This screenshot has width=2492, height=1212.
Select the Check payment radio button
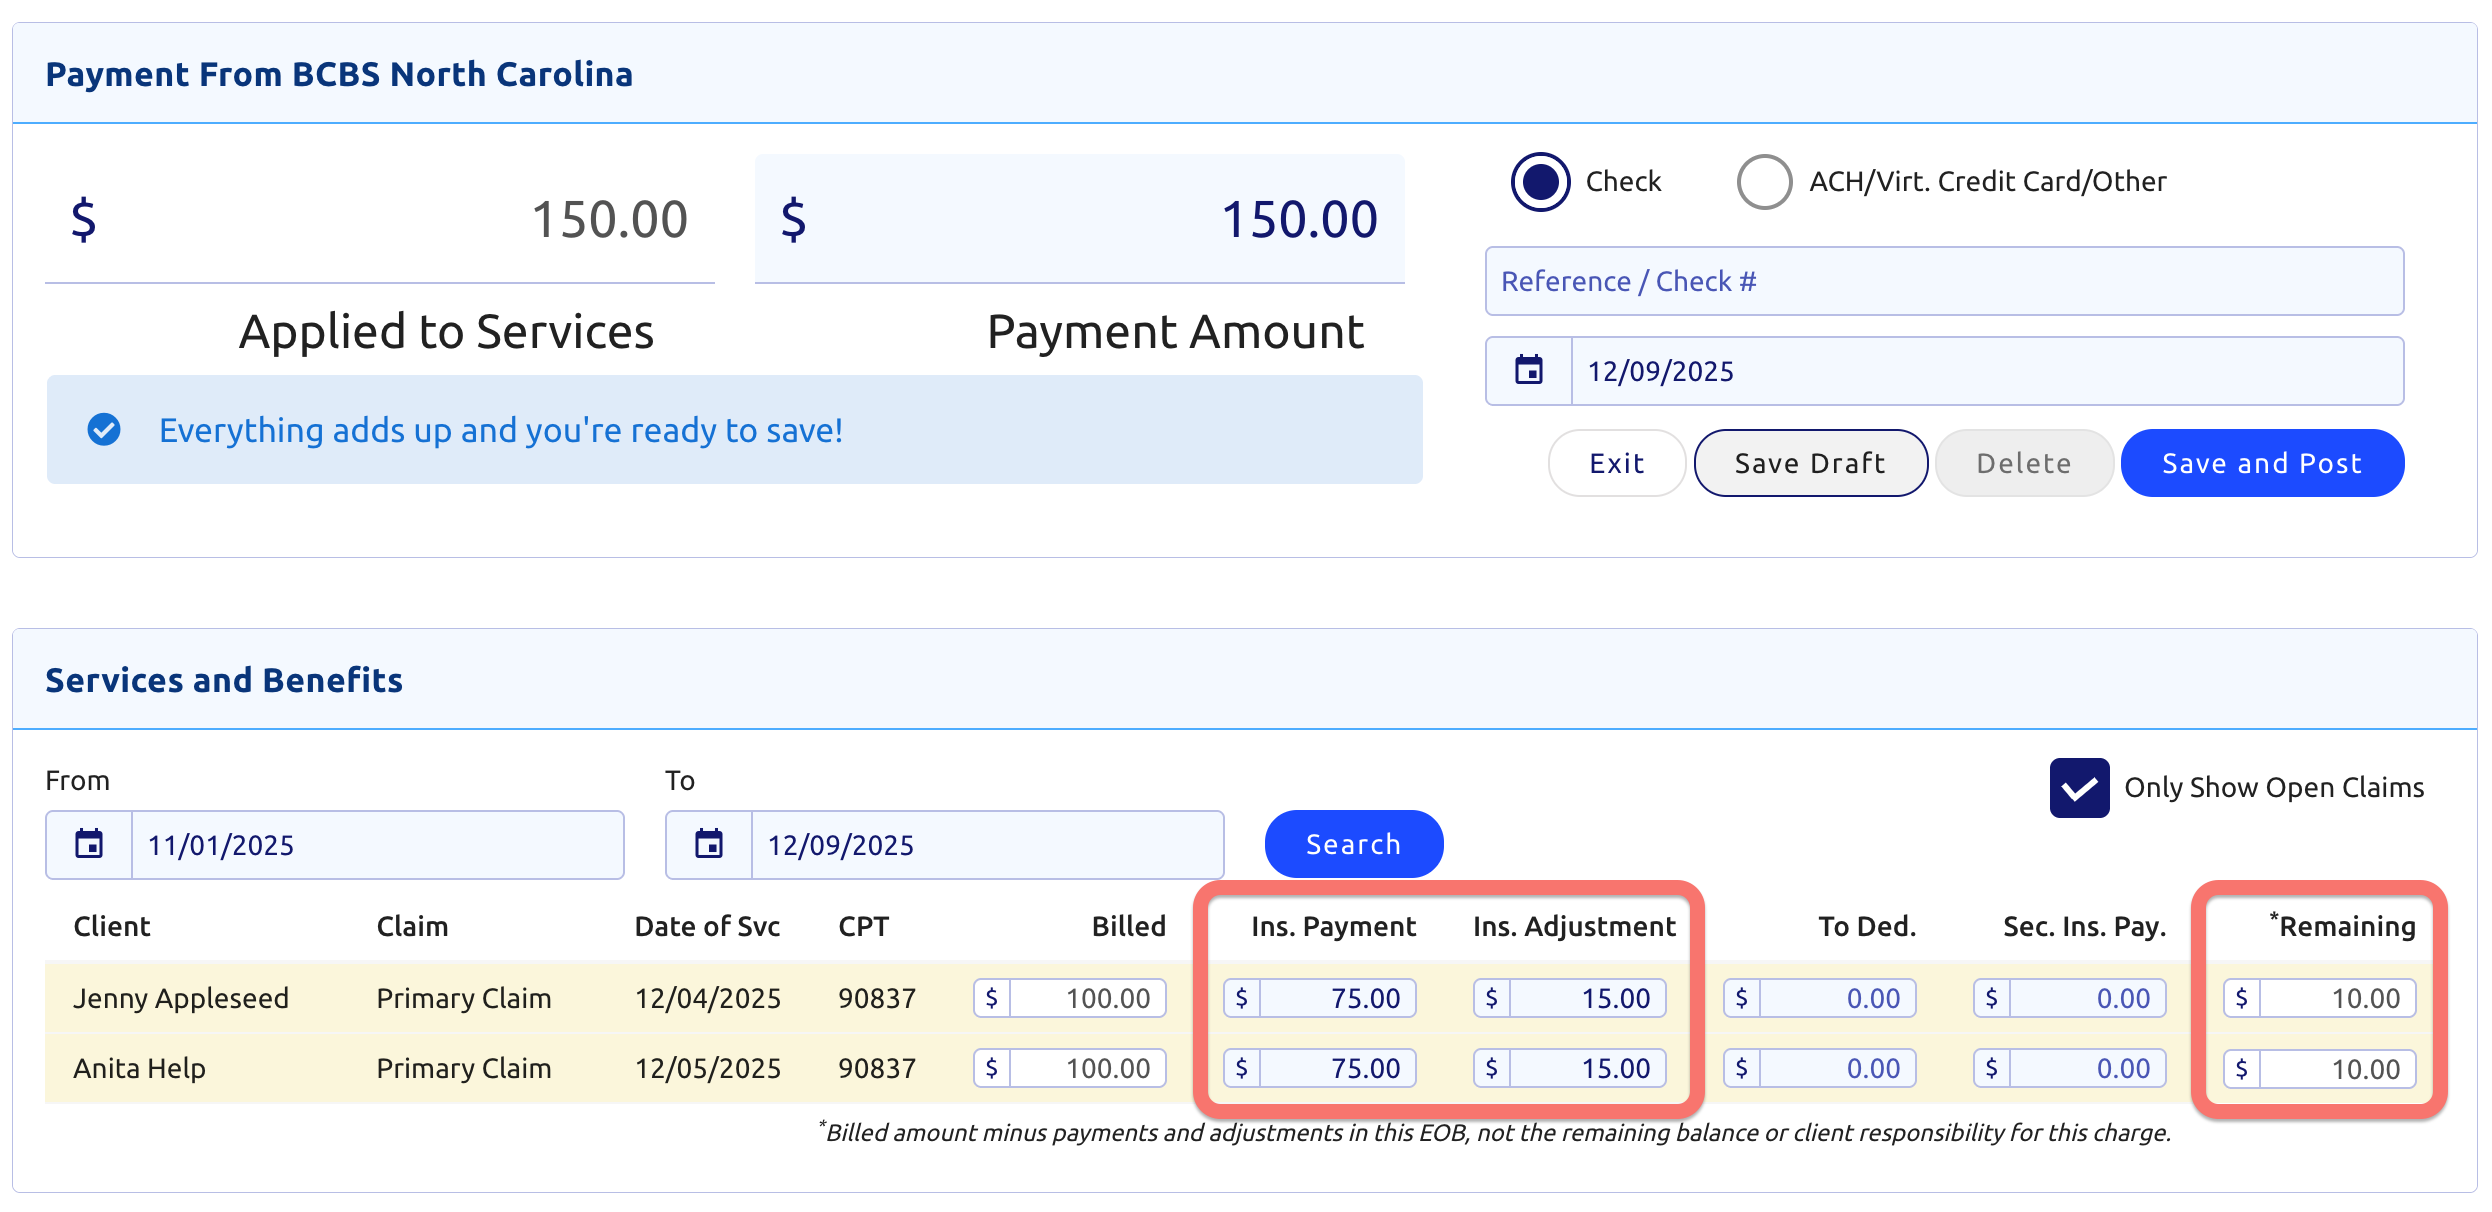[1540, 182]
